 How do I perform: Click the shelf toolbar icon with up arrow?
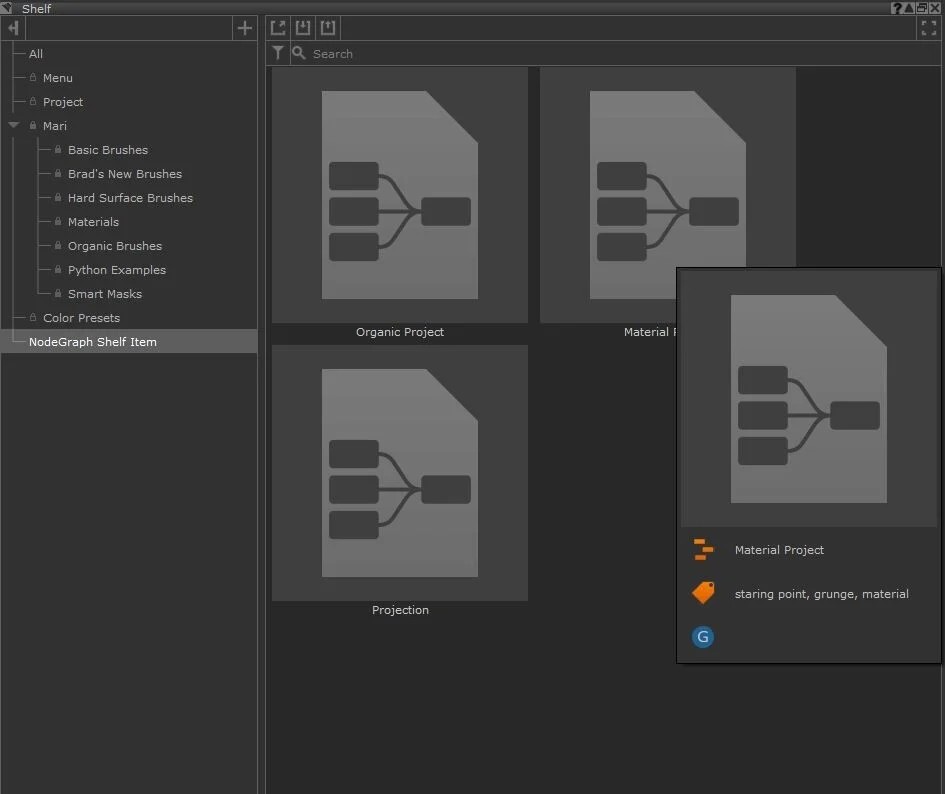pos(327,28)
